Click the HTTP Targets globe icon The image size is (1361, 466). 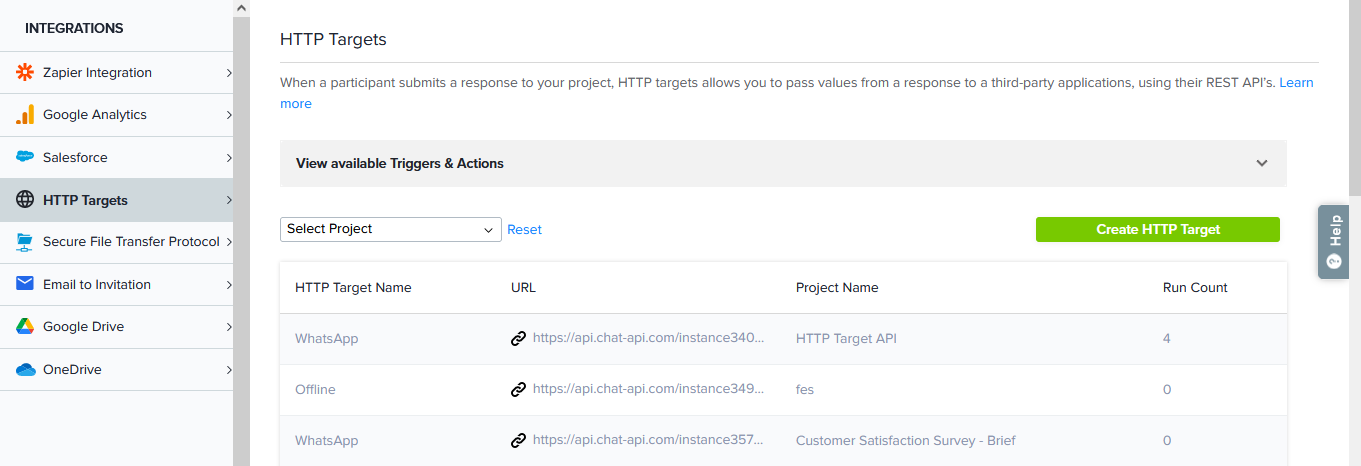click(25, 200)
